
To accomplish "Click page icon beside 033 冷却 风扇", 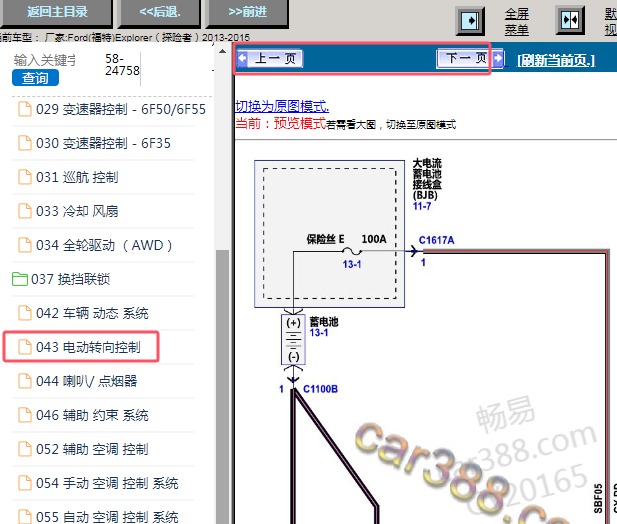I will pyautogui.click(x=25, y=211).
